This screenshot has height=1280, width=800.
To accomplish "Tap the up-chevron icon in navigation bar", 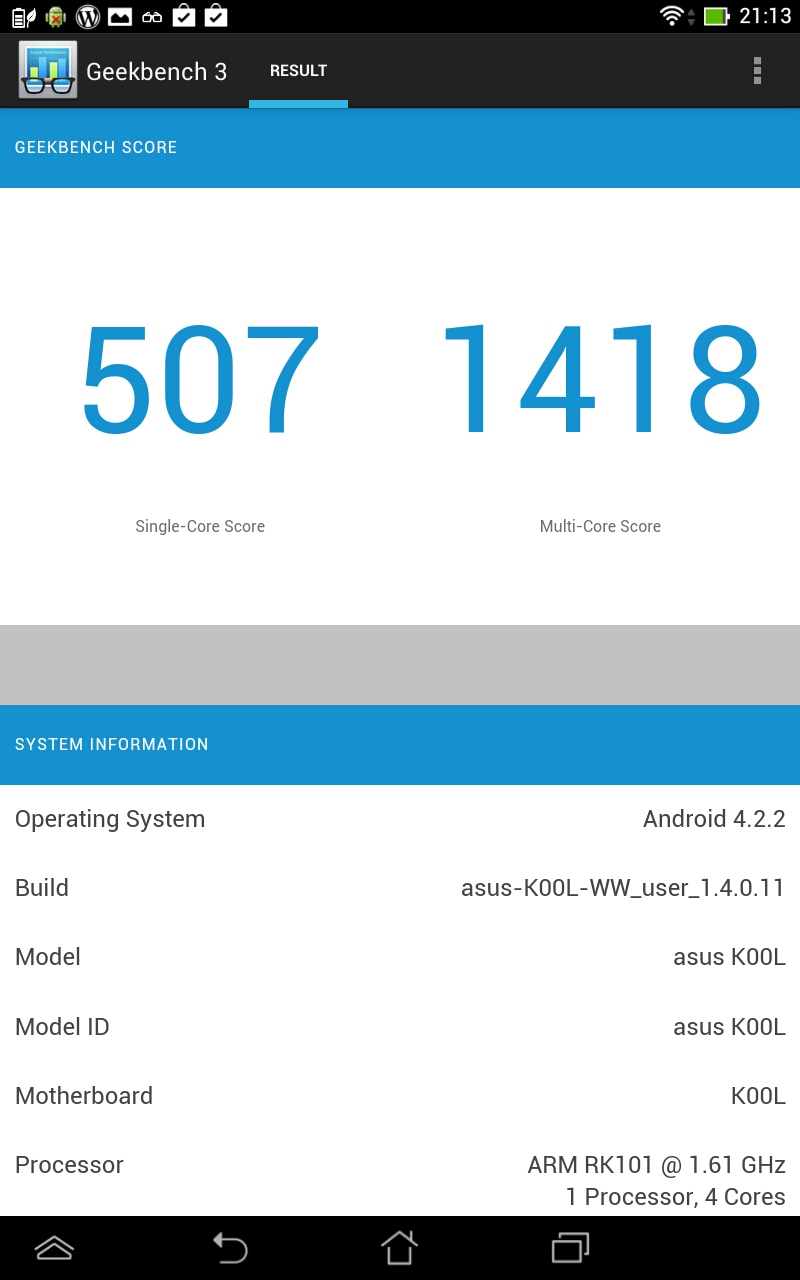I will point(54,1247).
